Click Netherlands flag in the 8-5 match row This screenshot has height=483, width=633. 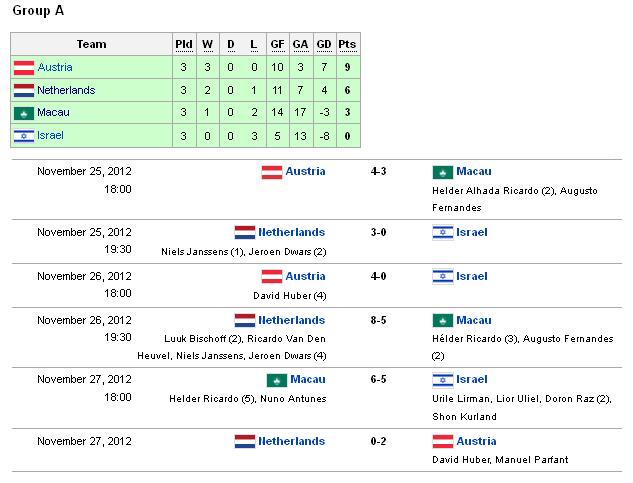tap(245, 321)
